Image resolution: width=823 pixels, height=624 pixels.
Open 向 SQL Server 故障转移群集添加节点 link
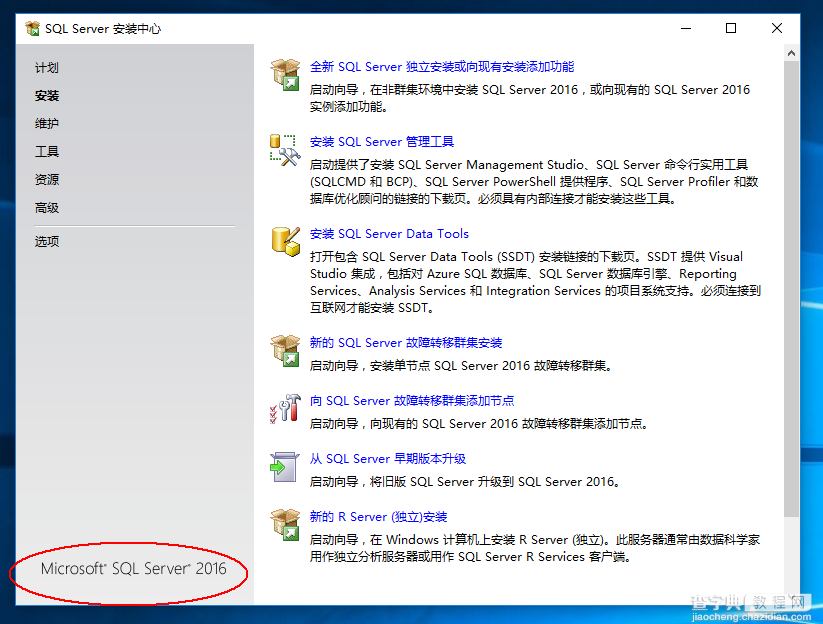(x=412, y=401)
